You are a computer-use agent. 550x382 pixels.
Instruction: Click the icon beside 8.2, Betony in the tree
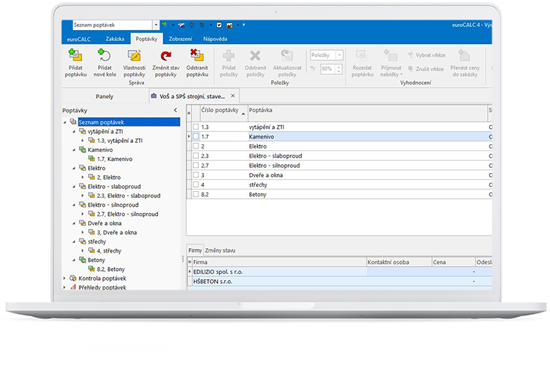[92, 269]
